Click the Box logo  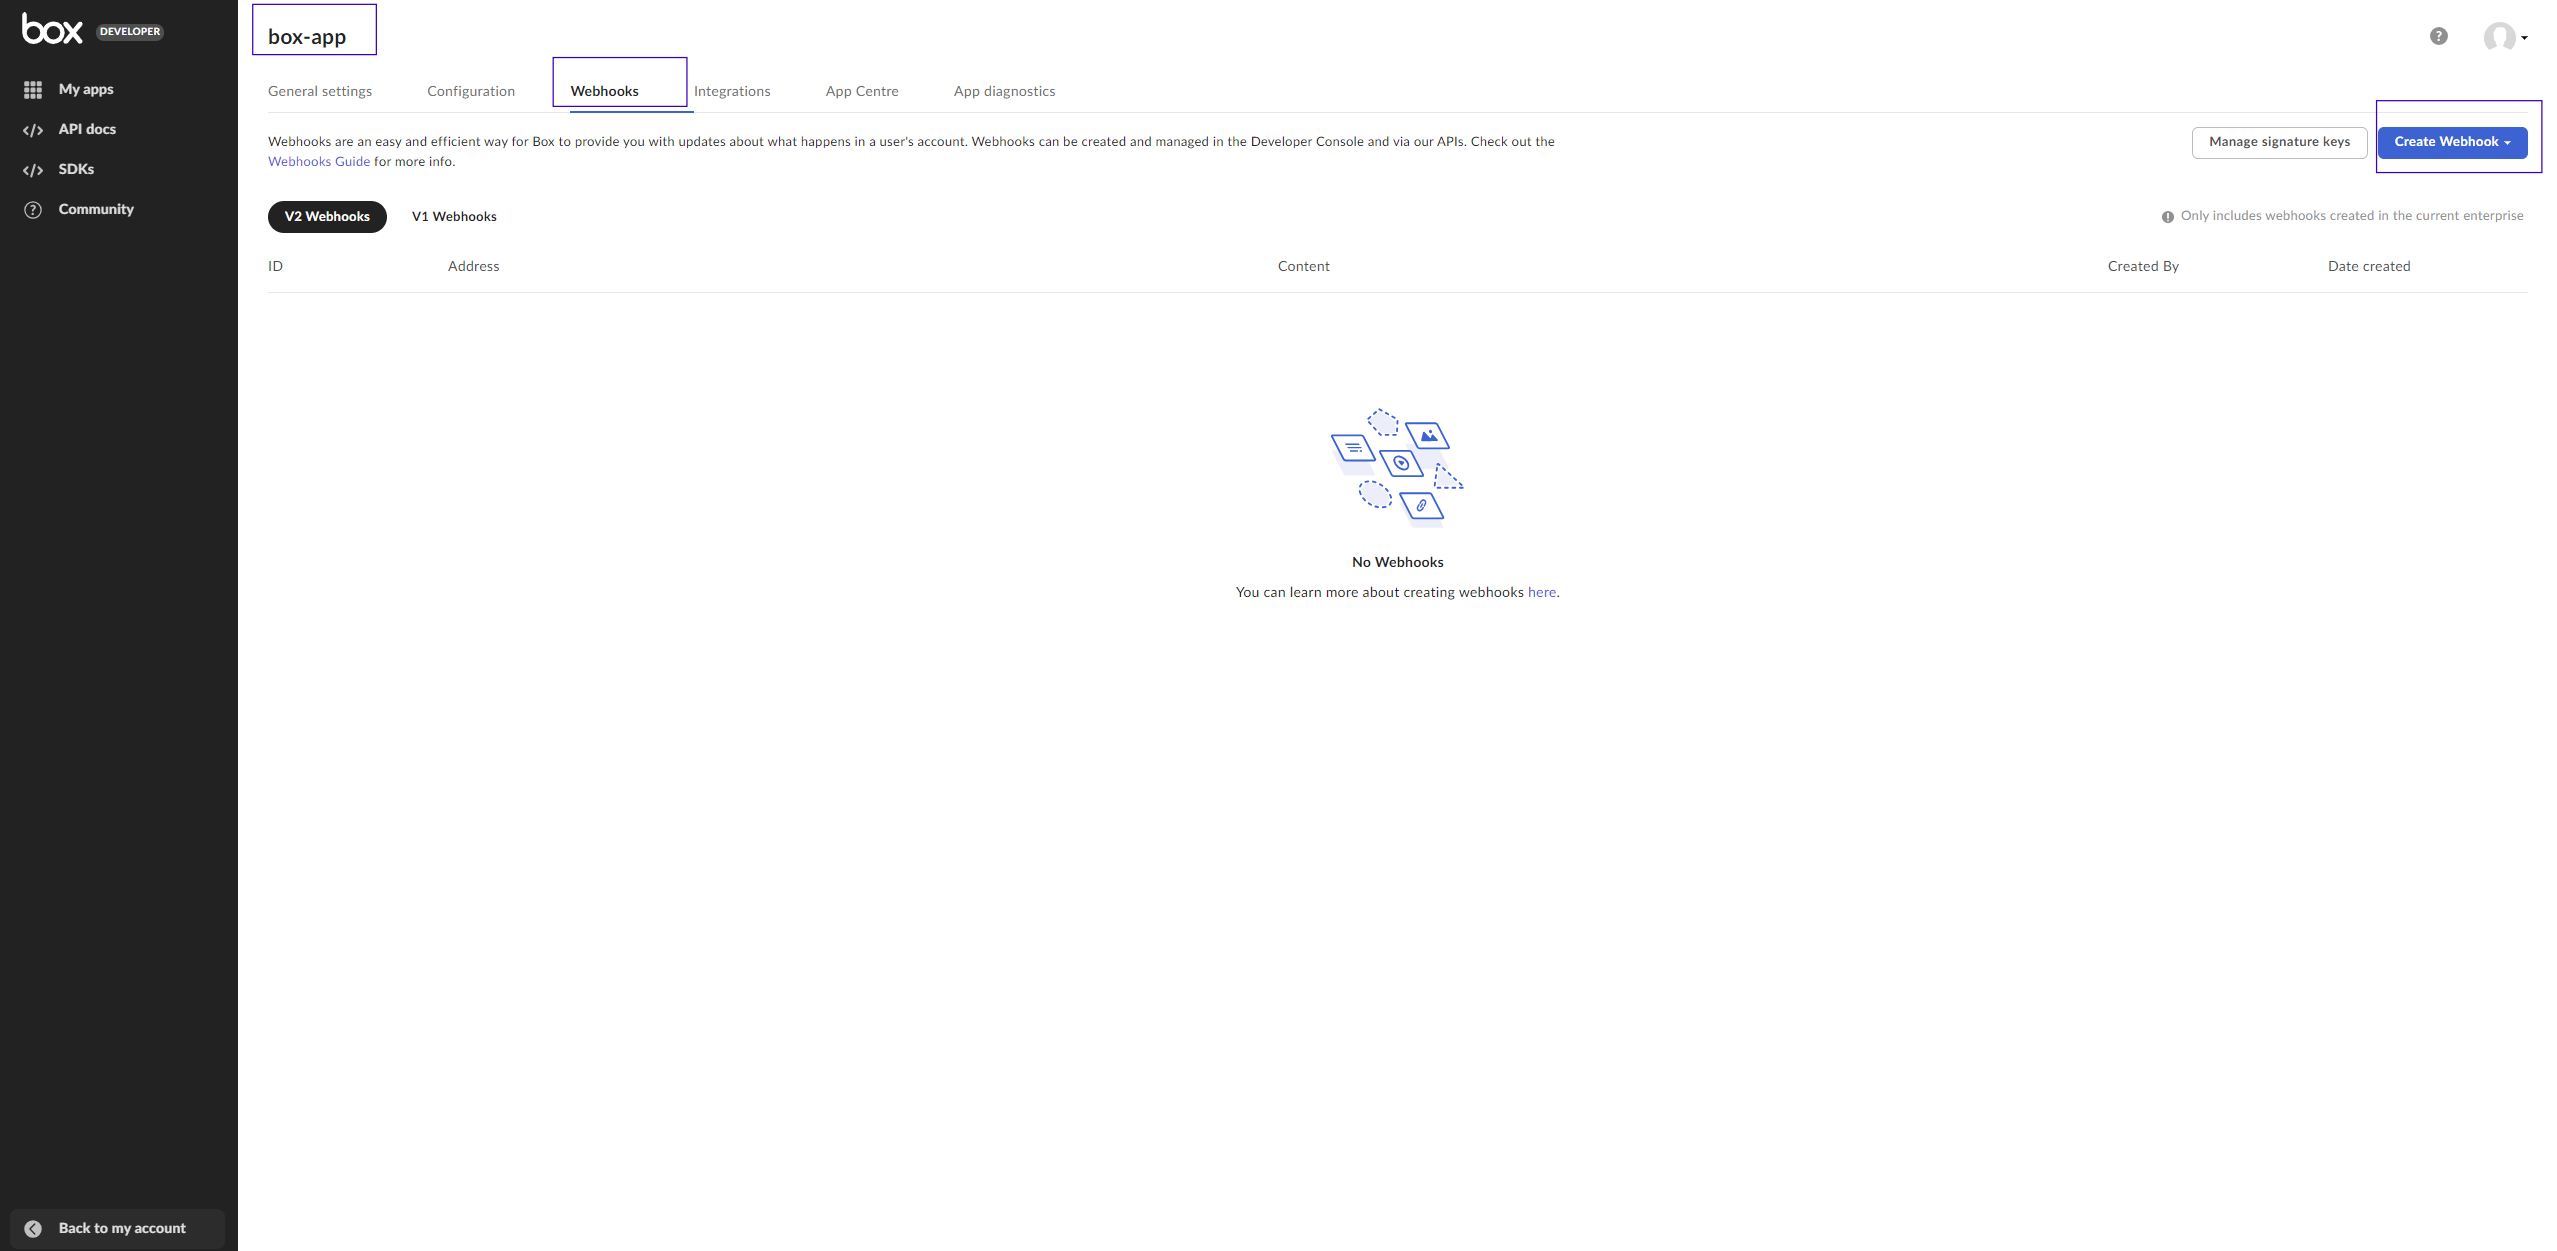tap(52, 30)
